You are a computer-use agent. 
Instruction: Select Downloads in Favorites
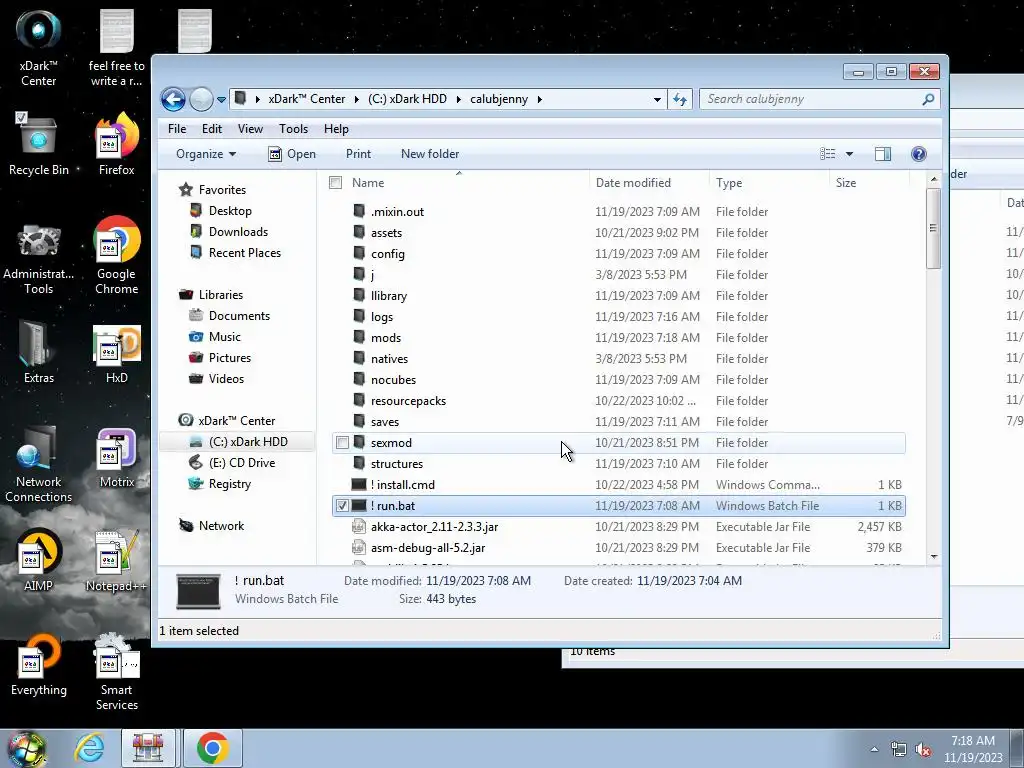(x=229, y=232)
